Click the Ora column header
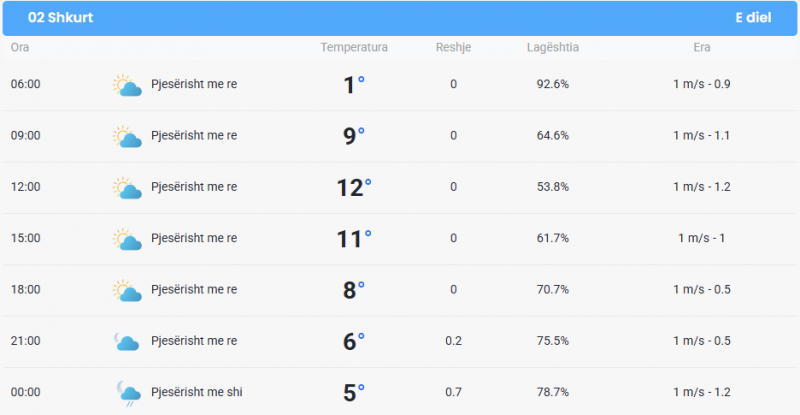 pyautogui.click(x=20, y=47)
